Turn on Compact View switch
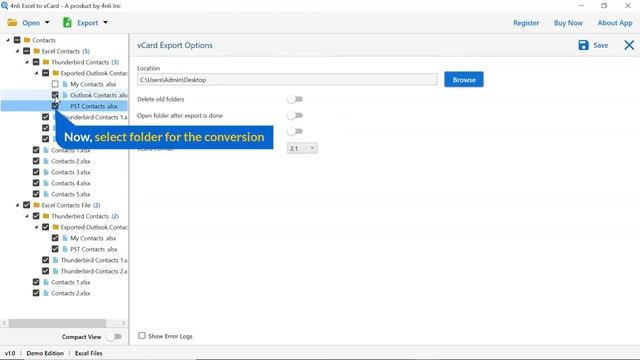 coord(114,337)
